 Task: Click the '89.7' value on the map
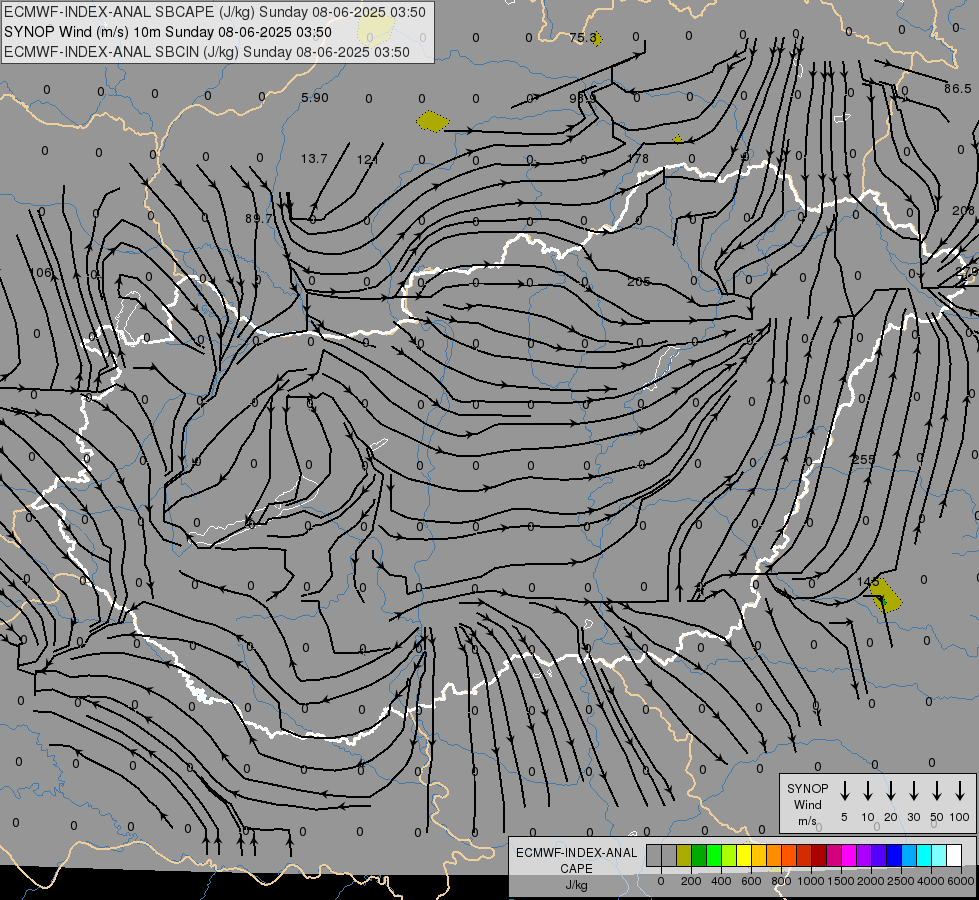click(x=258, y=219)
